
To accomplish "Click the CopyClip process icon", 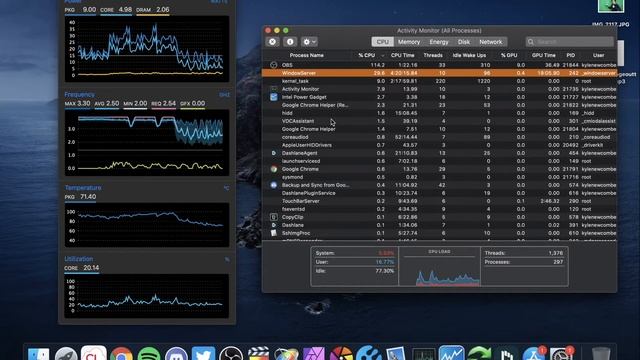I will click(x=273, y=217).
